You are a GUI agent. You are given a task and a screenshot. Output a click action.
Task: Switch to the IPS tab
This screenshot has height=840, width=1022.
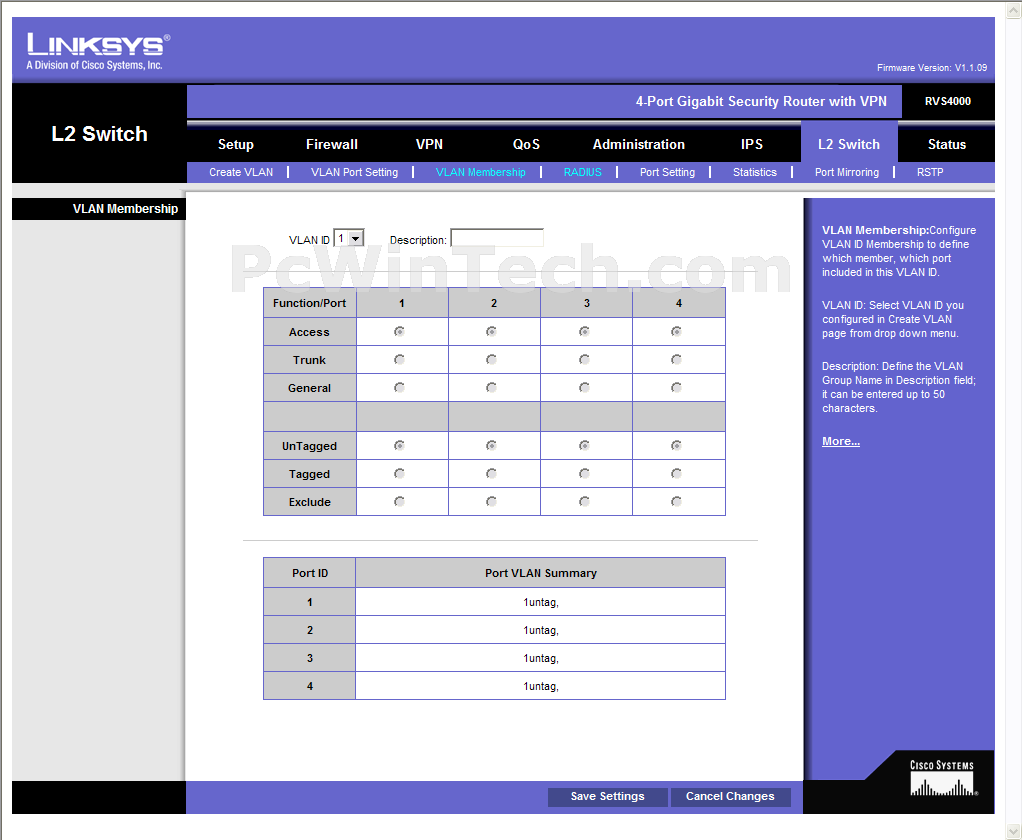(752, 145)
